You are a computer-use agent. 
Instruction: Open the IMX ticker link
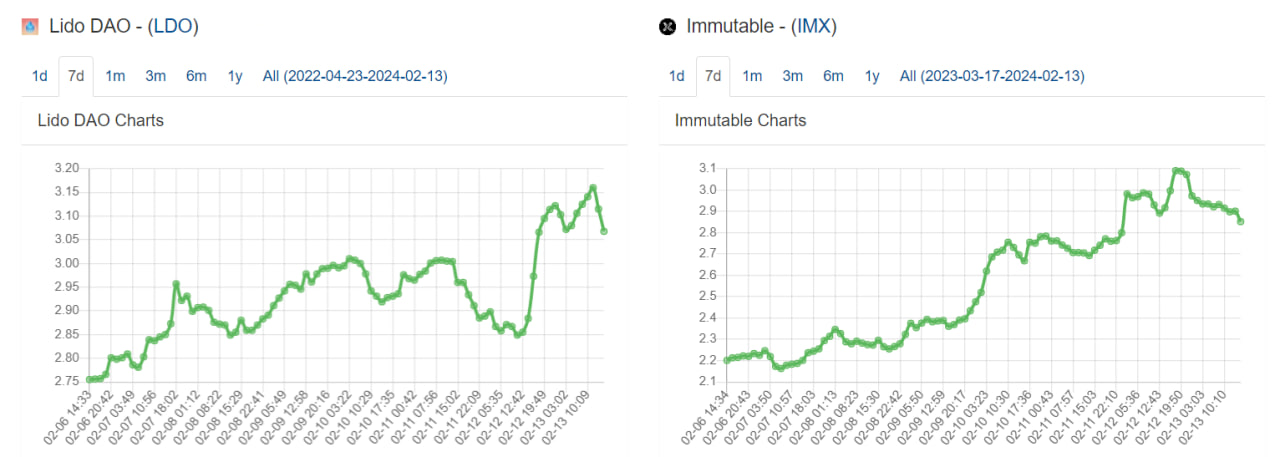(x=813, y=27)
